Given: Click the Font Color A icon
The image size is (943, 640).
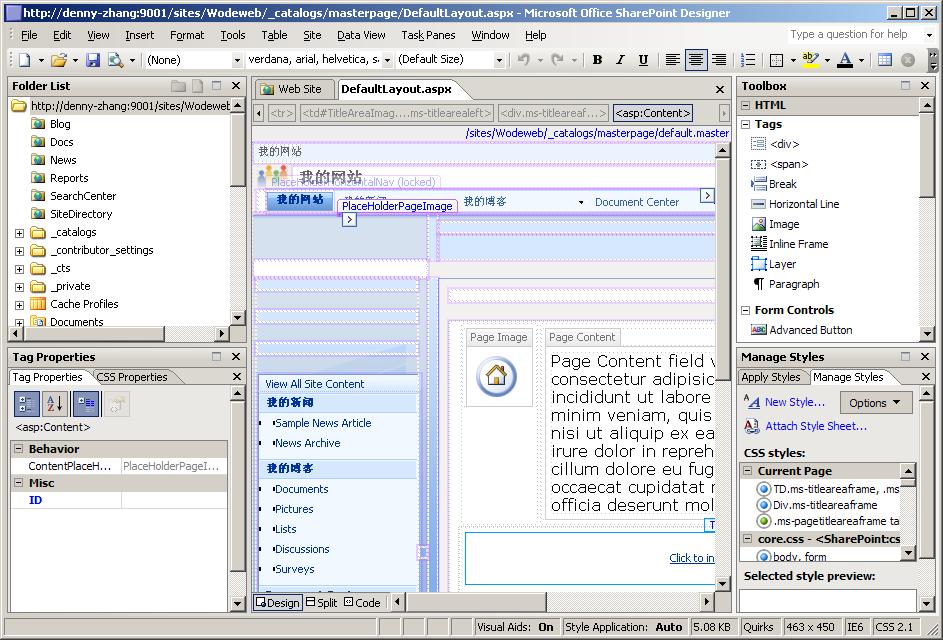Looking at the screenshot, I should point(845,60).
